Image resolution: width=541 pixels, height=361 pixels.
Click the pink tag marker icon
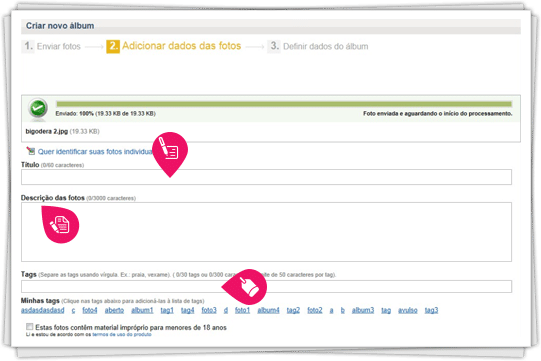click(x=246, y=286)
